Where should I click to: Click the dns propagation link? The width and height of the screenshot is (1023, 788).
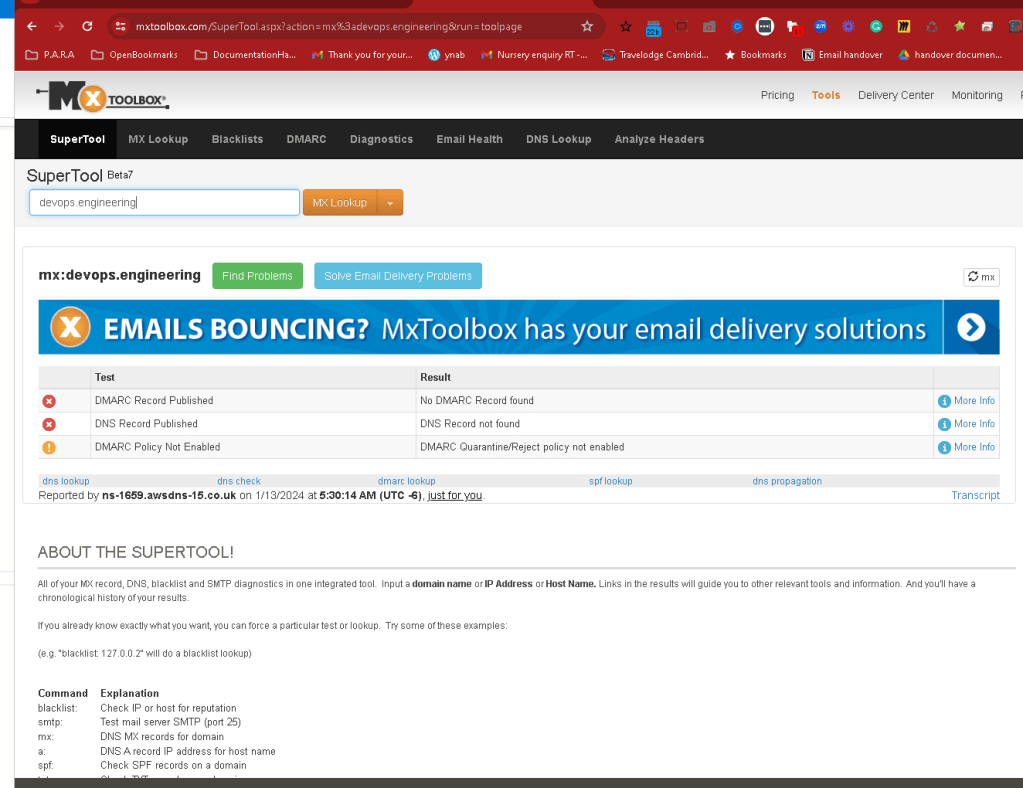pos(787,481)
